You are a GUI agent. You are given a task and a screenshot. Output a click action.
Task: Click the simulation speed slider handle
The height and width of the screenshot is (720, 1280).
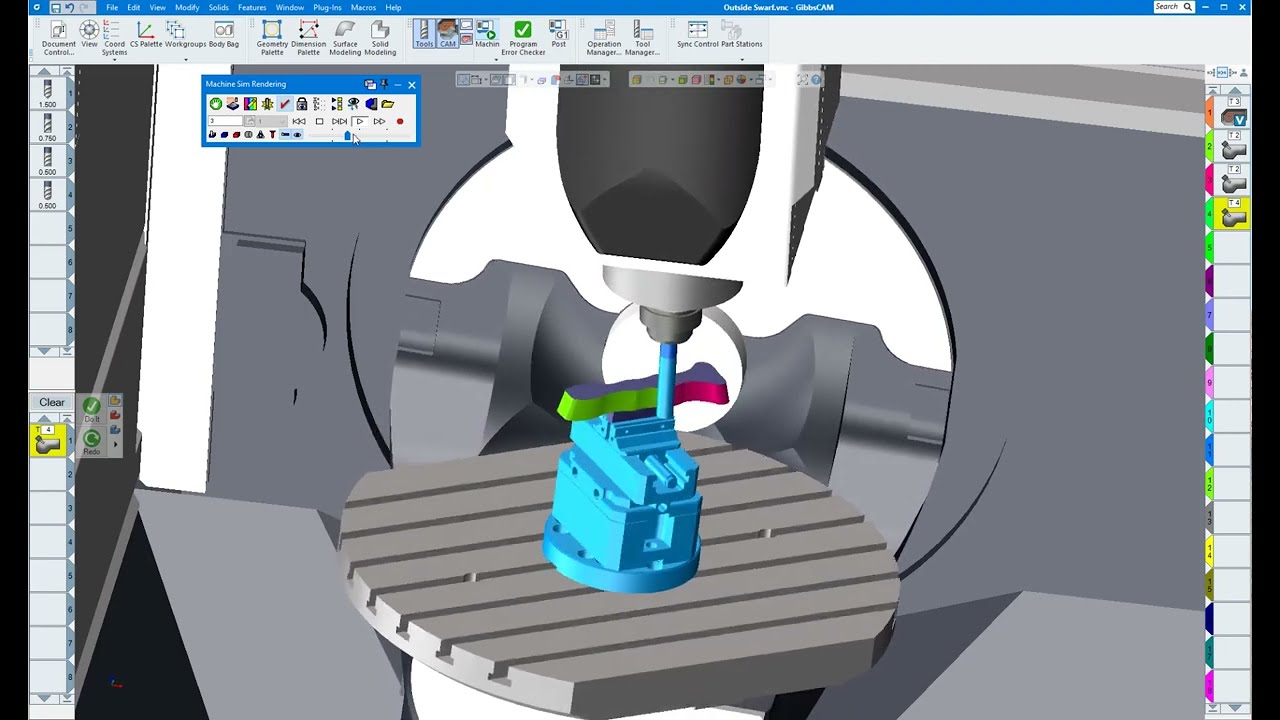point(347,135)
